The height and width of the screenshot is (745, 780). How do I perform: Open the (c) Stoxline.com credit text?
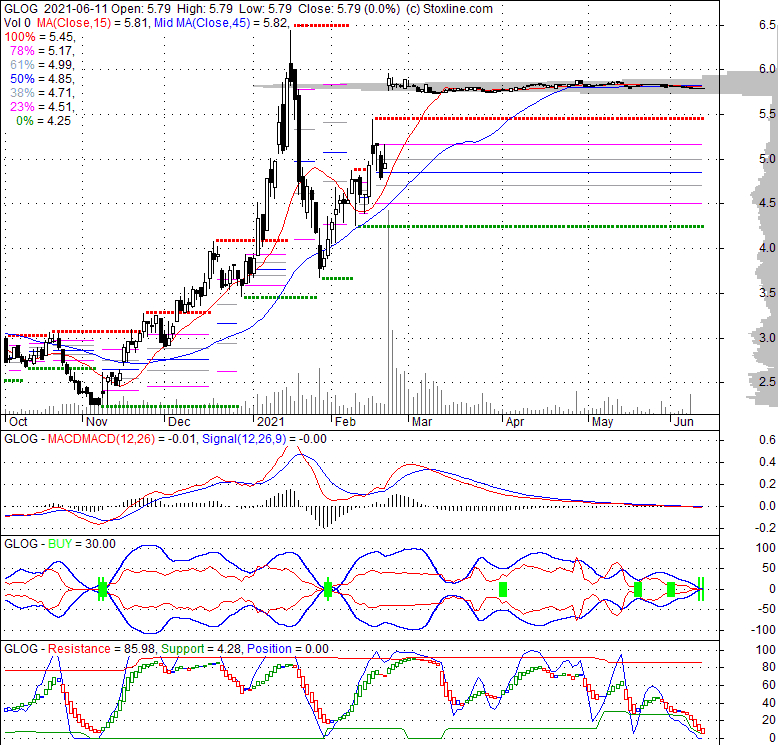(449, 9)
